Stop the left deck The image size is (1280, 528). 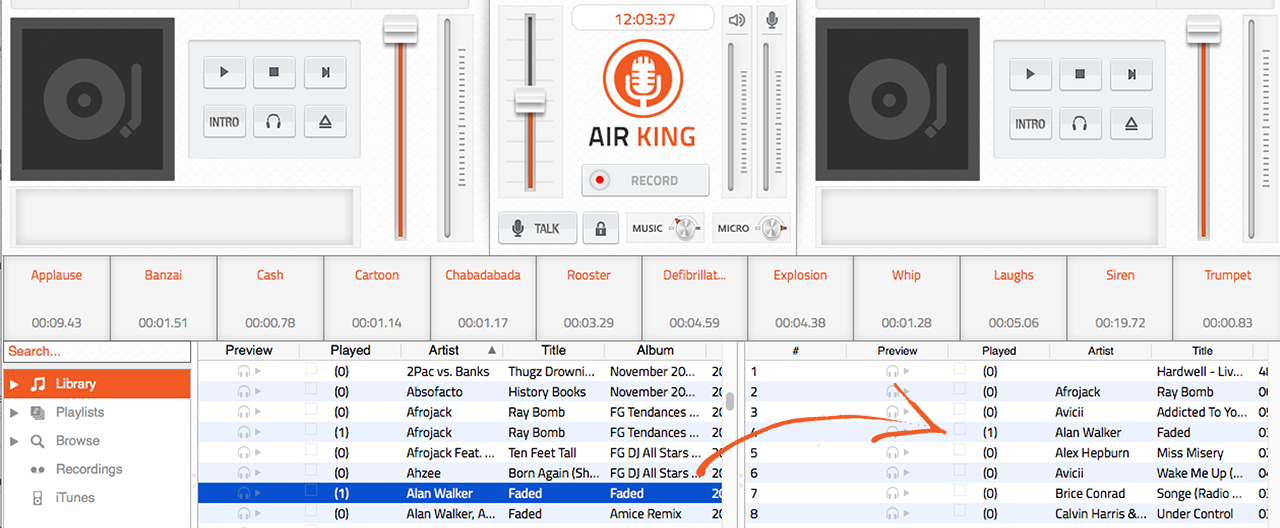[274, 72]
